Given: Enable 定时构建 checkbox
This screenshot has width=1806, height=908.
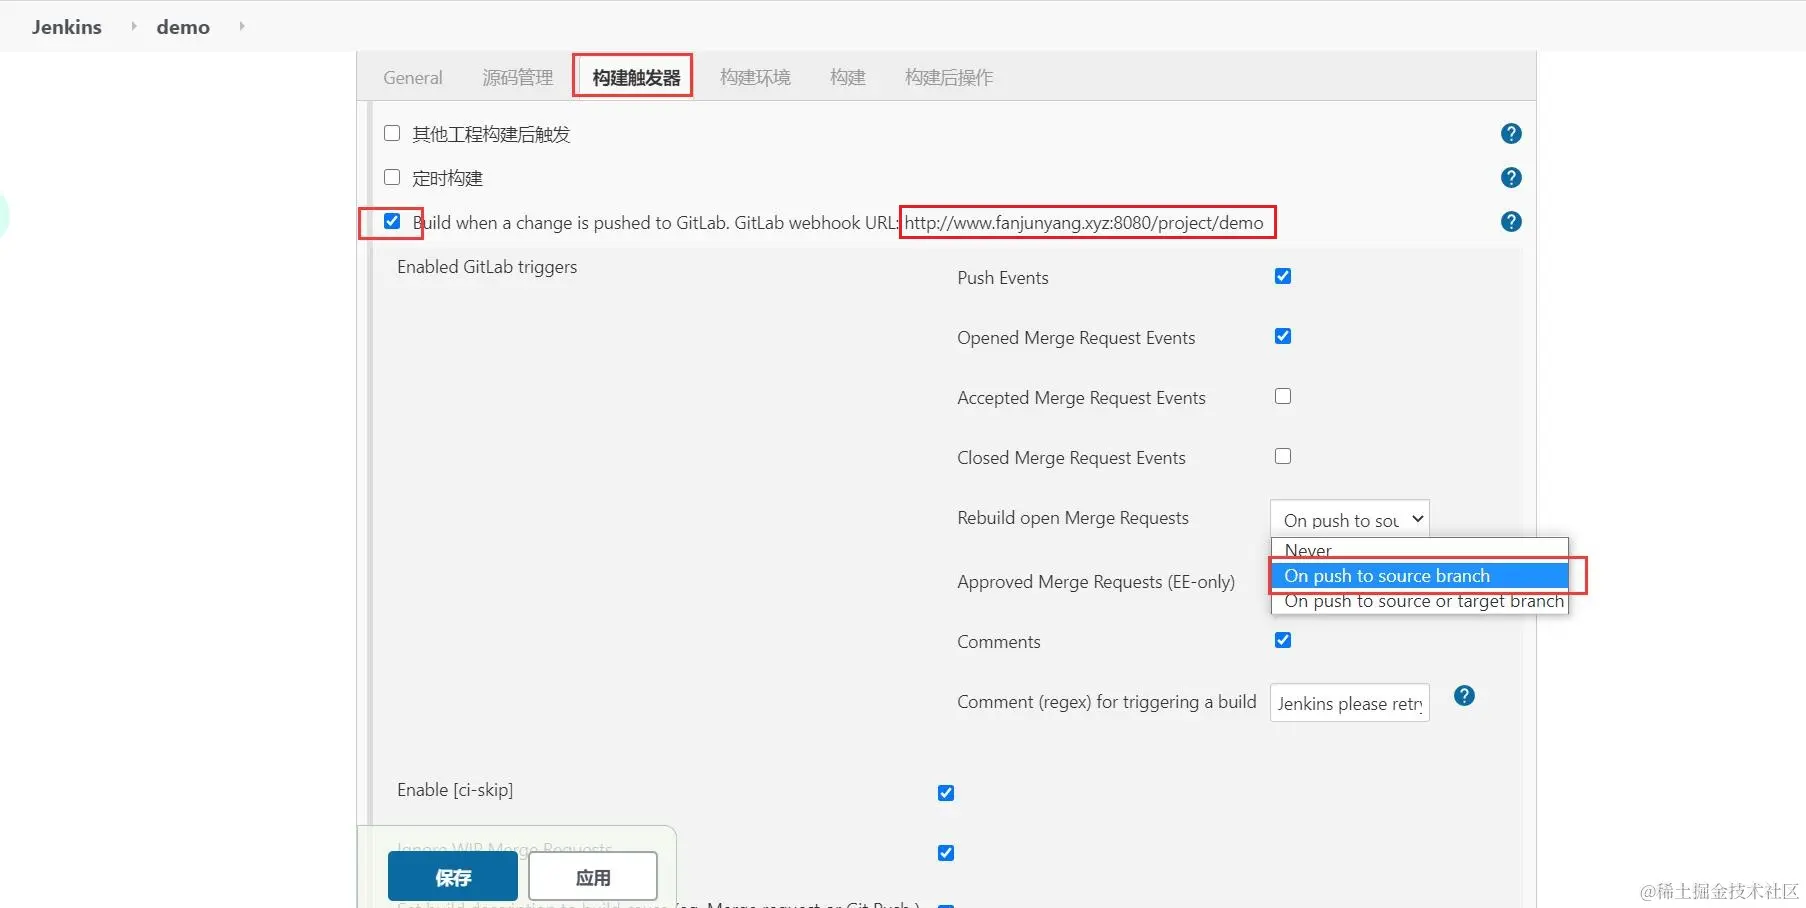Looking at the screenshot, I should point(392,177).
